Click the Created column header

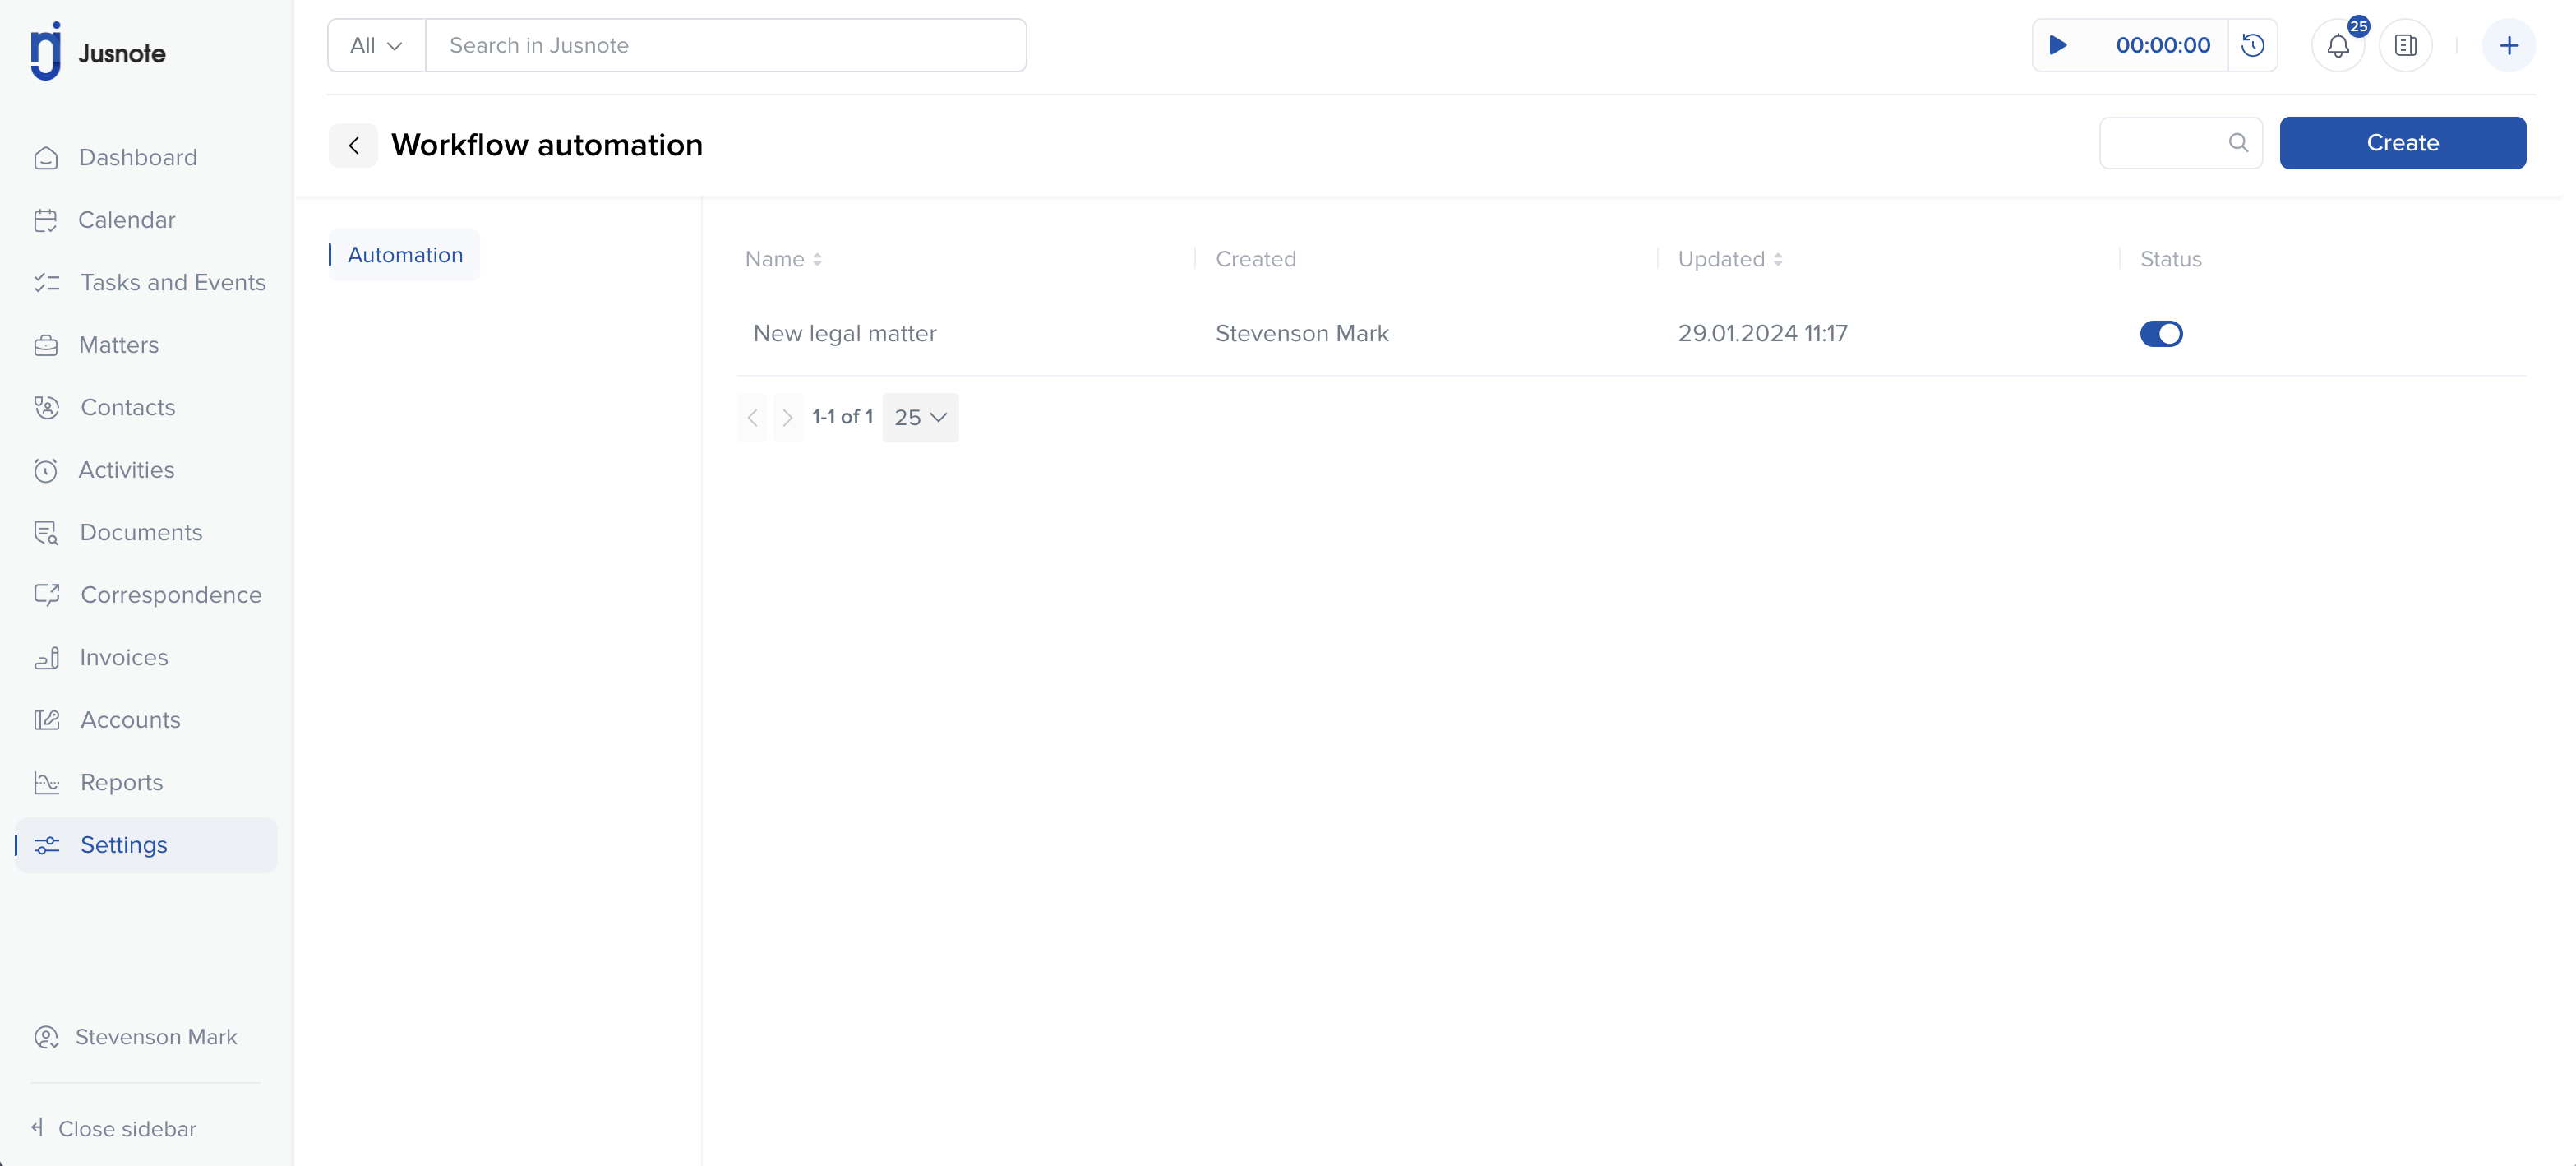coord(1255,259)
